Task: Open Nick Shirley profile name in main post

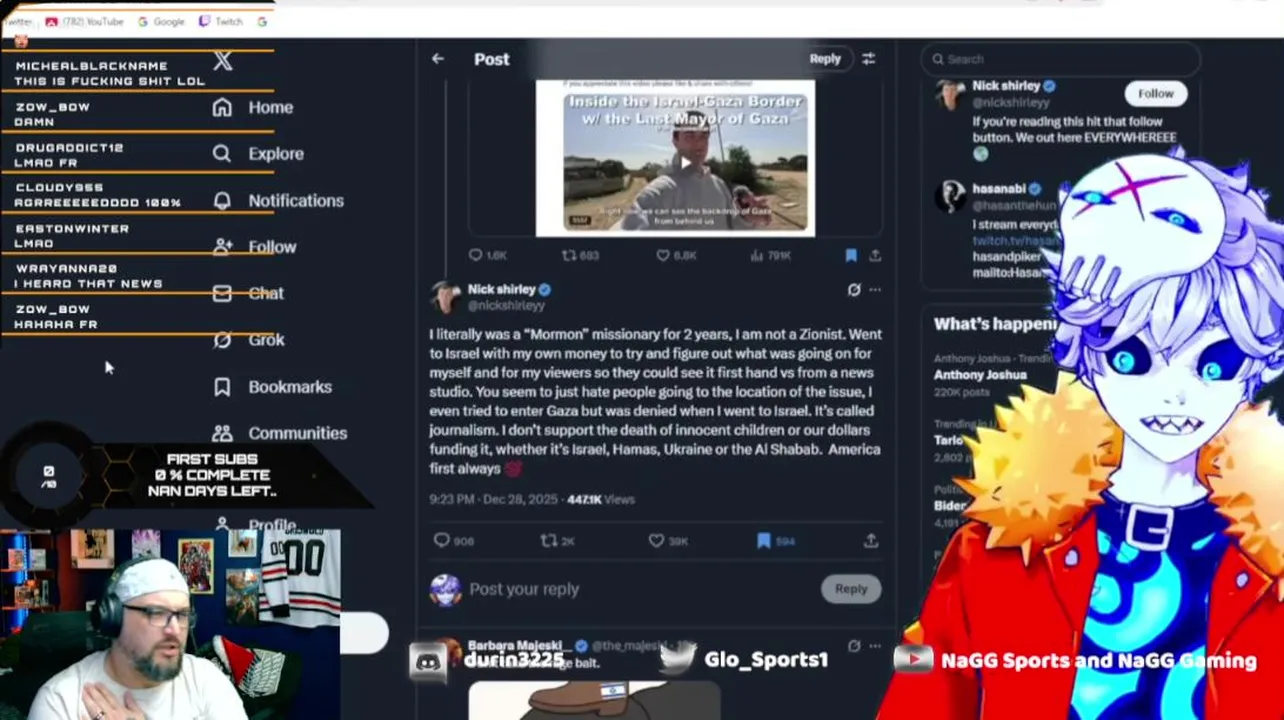Action: [x=502, y=289]
